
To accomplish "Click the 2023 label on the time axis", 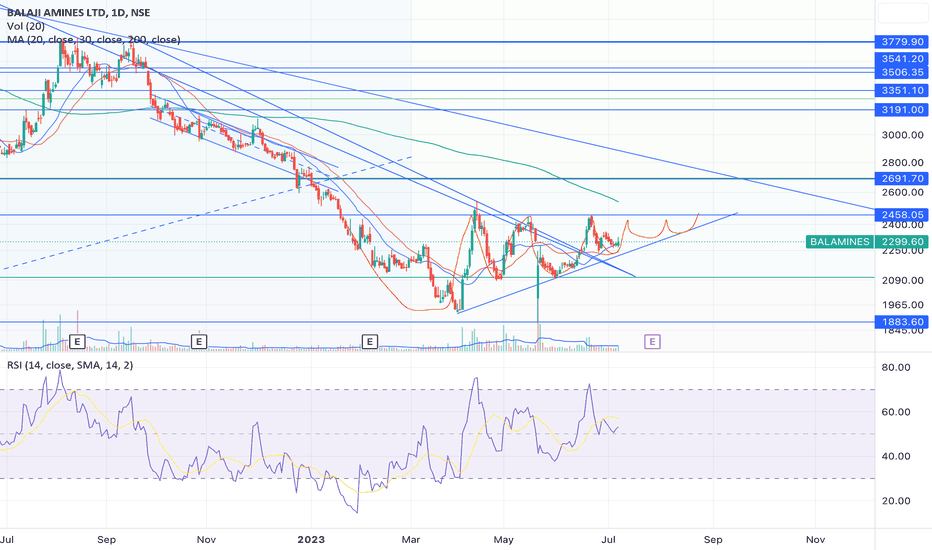I will point(311,539).
